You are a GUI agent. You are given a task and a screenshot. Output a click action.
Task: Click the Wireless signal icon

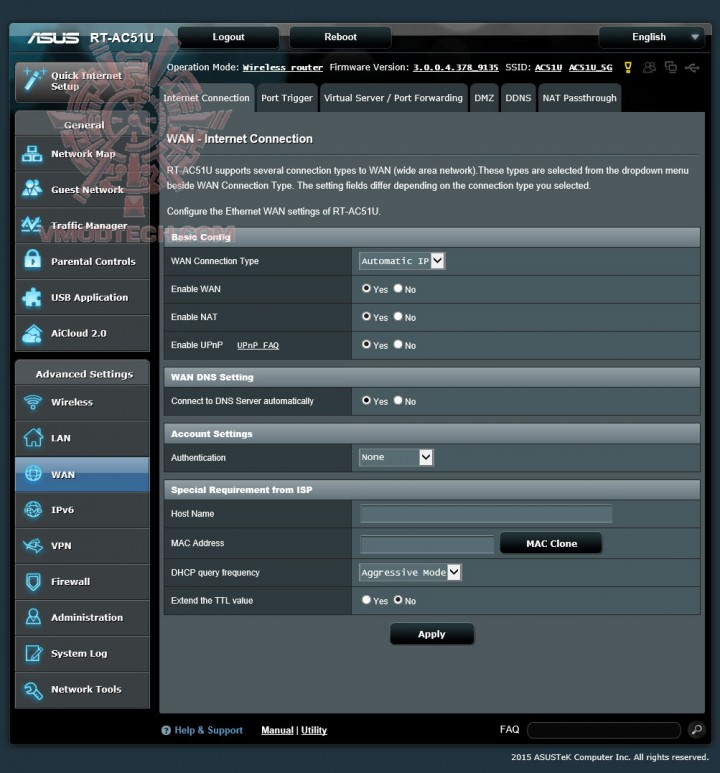pos(33,402)
